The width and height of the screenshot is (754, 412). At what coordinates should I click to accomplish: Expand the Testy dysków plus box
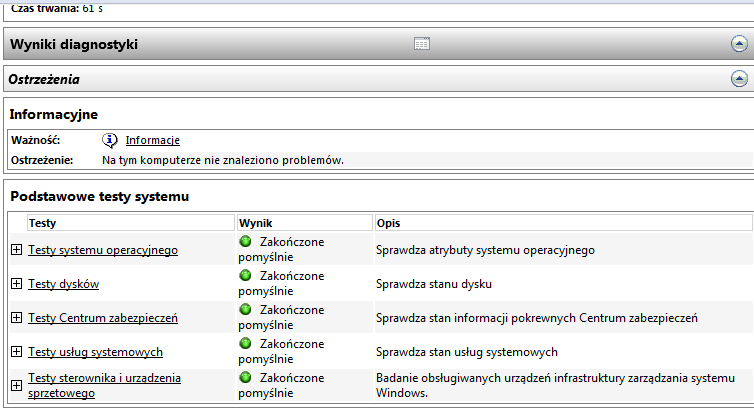(16, 284)
